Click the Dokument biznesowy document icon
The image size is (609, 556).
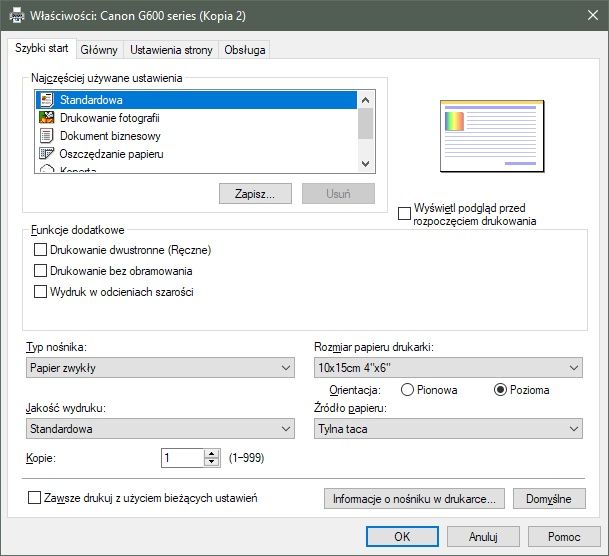coord(47,136)
